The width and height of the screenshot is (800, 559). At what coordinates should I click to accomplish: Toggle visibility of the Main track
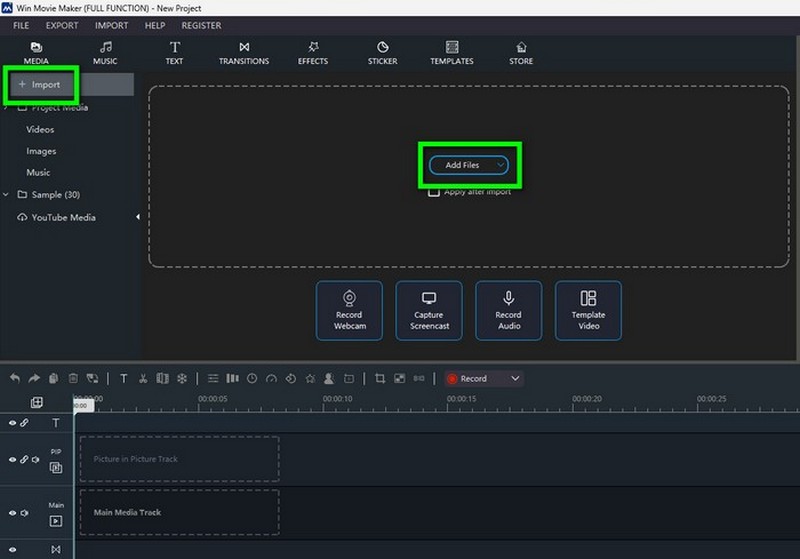point(12,513)
